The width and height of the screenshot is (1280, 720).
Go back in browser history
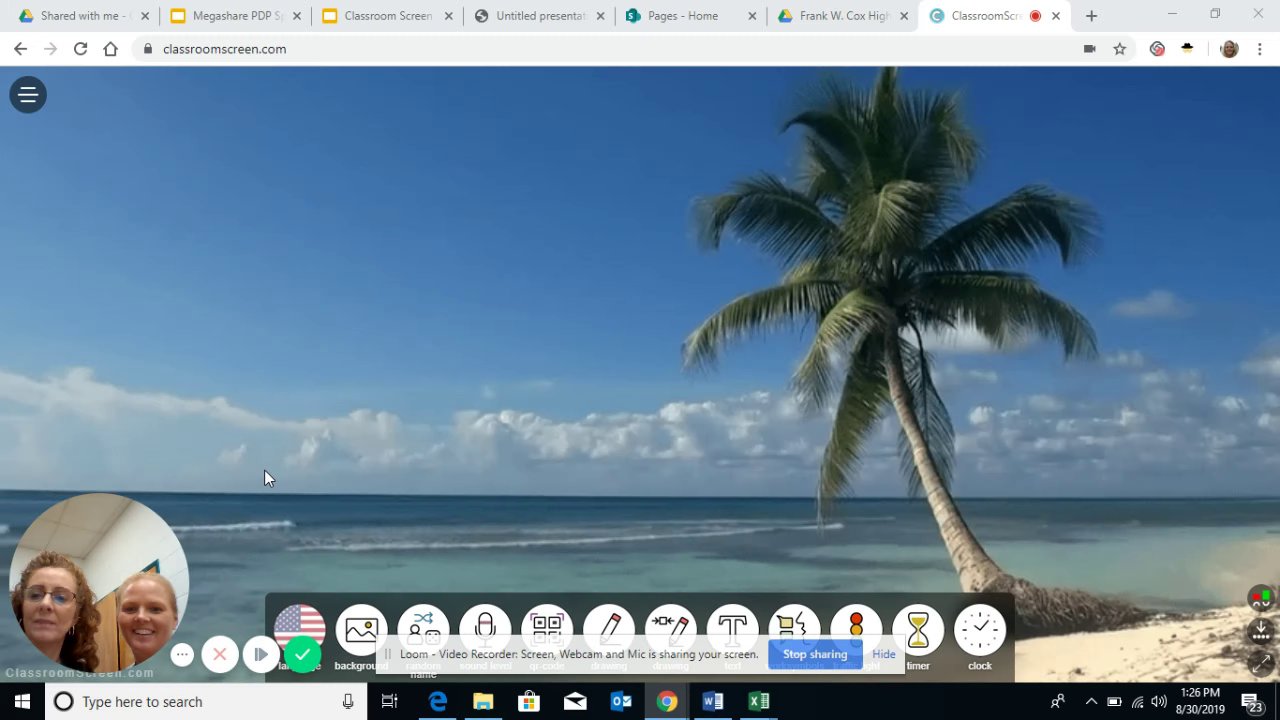coord(20,49)
